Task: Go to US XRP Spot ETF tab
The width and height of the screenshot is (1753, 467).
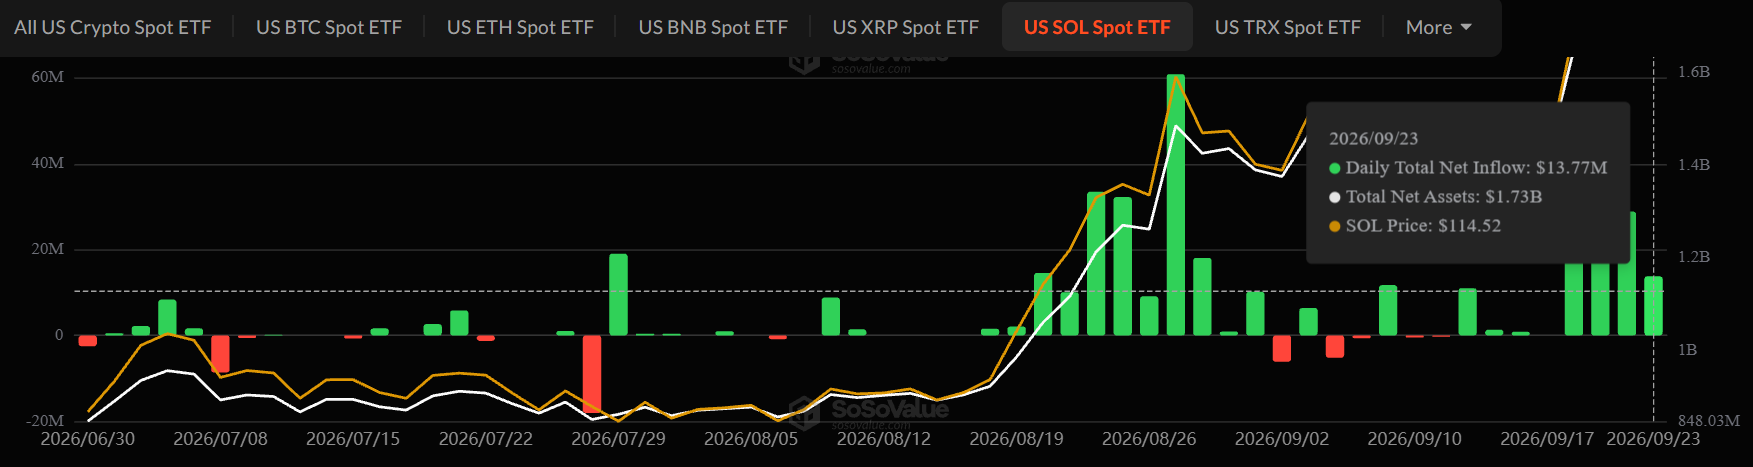Action: 906,27
